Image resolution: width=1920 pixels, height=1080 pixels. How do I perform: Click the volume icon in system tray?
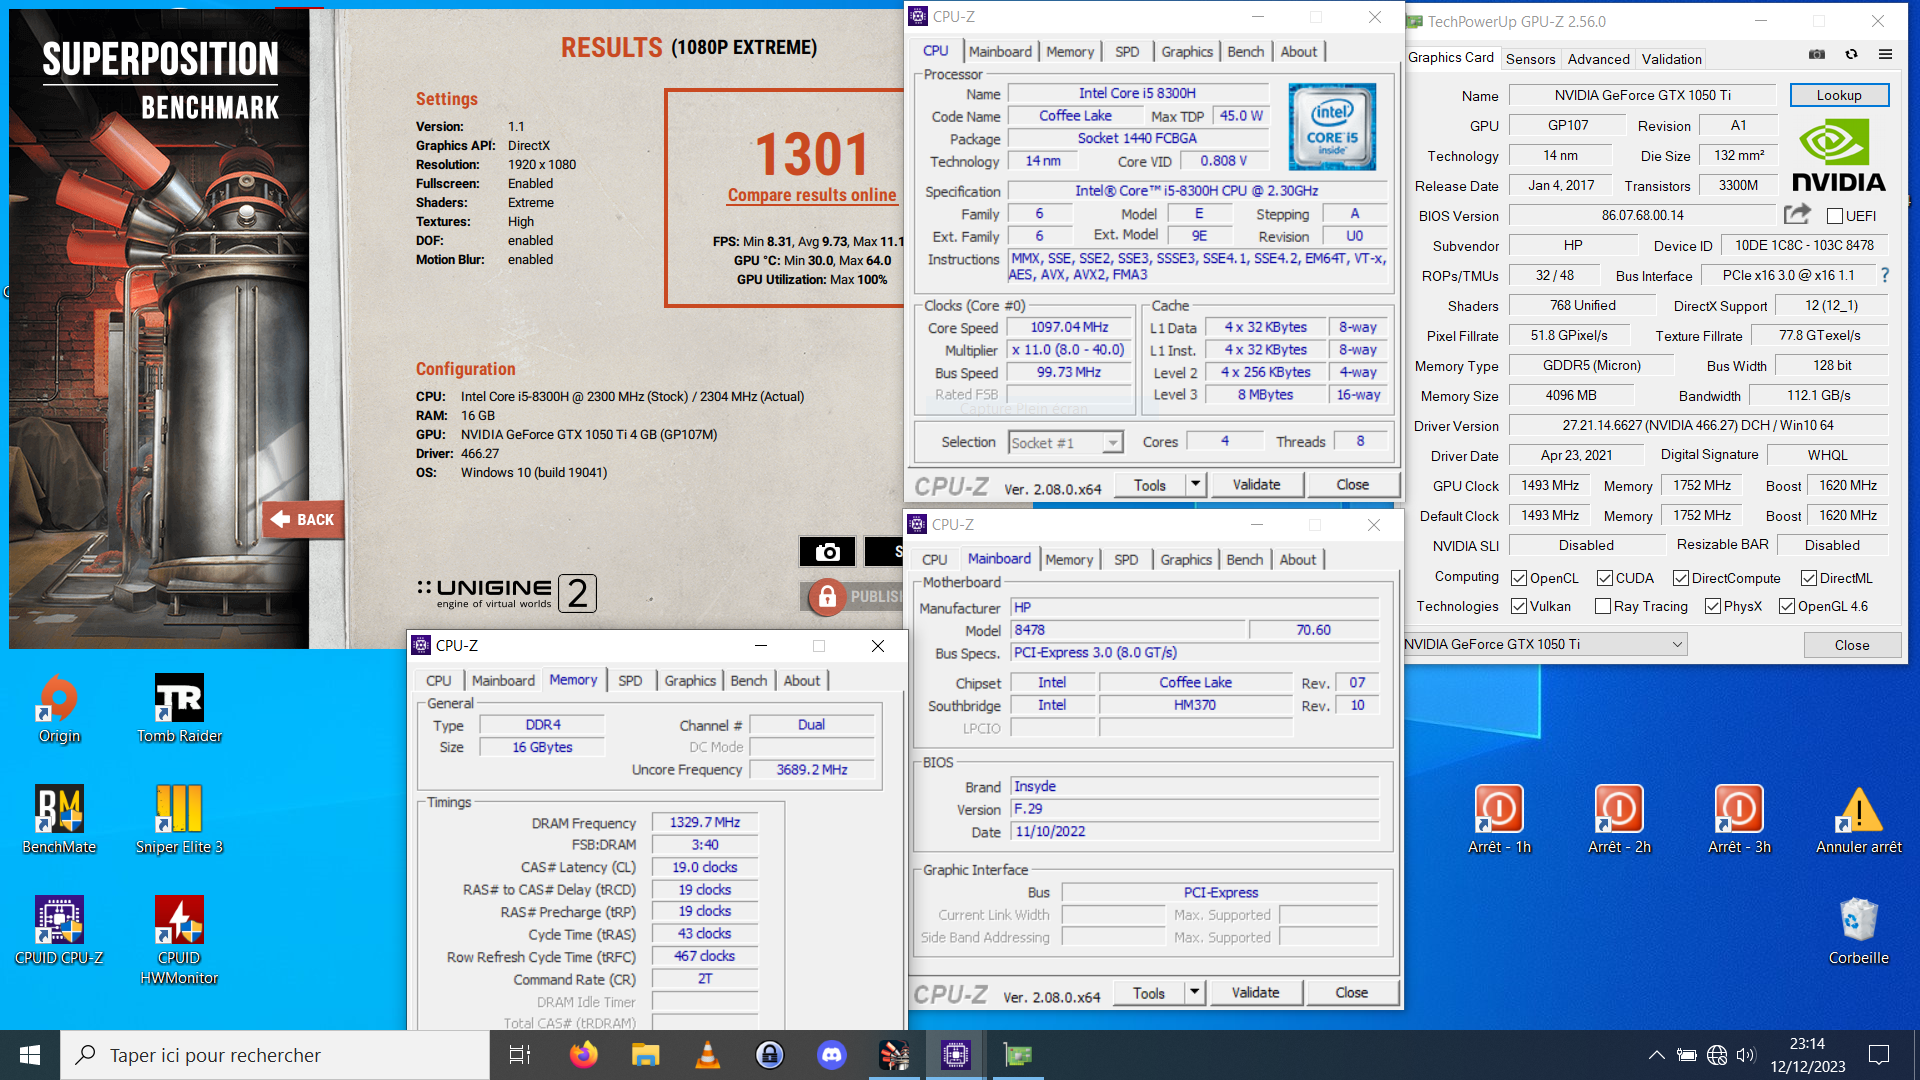pos(1746,1055)
